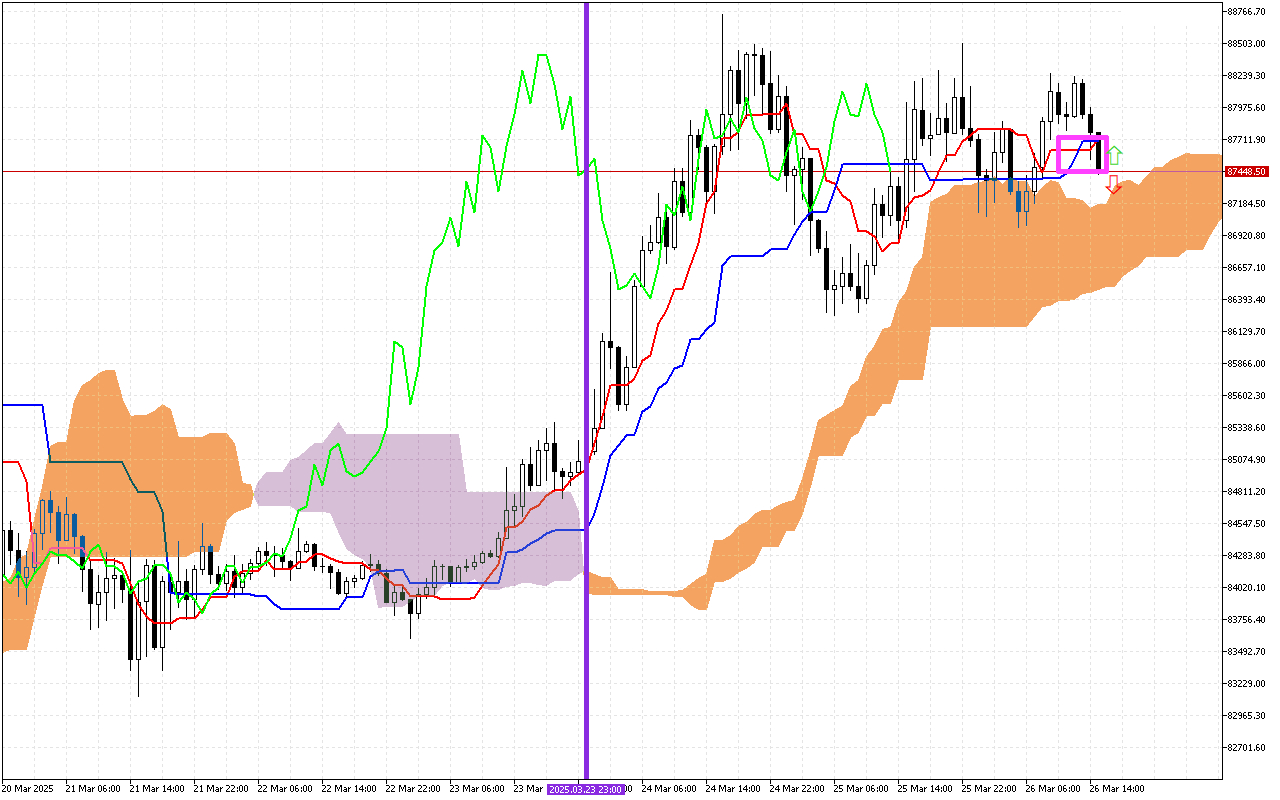1280x800 pixels.
Task: Select the purple vertical line on the chart
Action: pos(586,390)
